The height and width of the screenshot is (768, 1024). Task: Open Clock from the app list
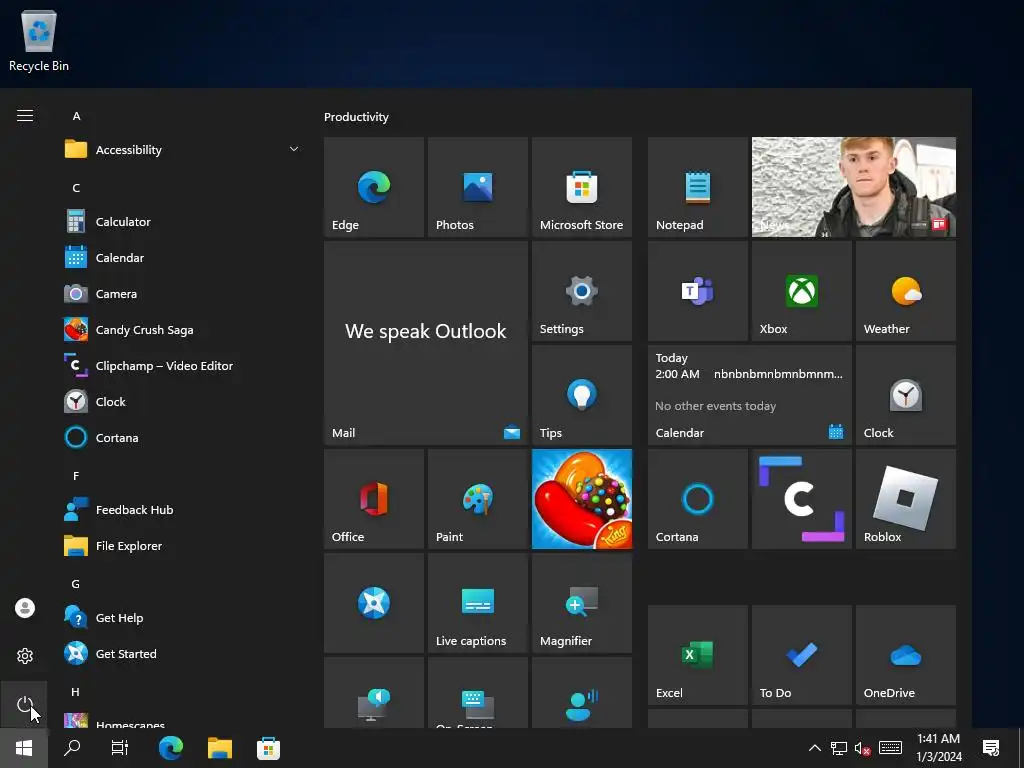pos(182,402)
